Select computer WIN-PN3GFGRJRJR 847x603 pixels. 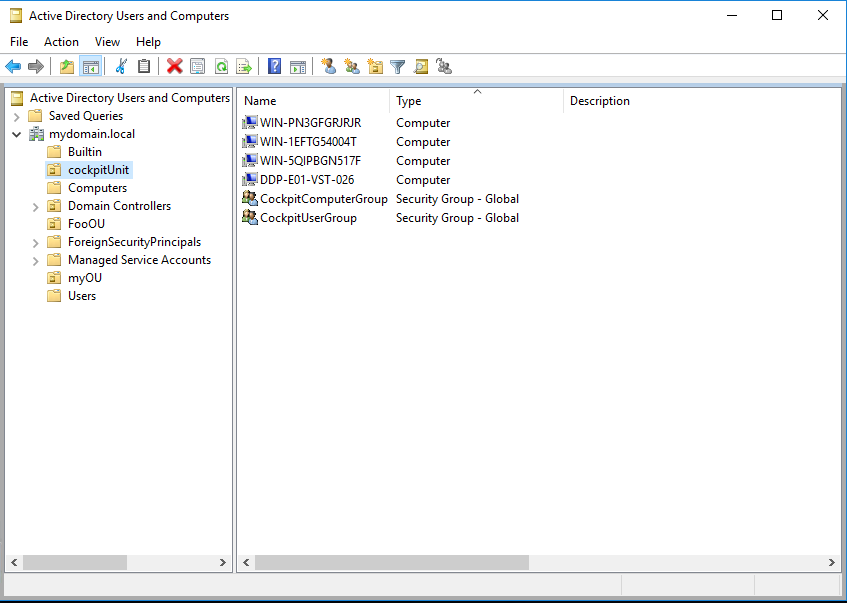311,123
